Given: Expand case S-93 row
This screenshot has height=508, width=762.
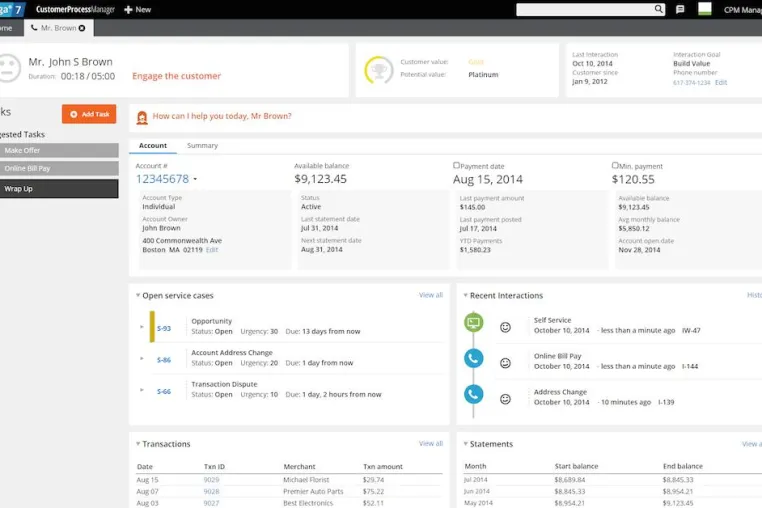Looking at the screenshot, I should pyautogui.click(x=142, y=327).
